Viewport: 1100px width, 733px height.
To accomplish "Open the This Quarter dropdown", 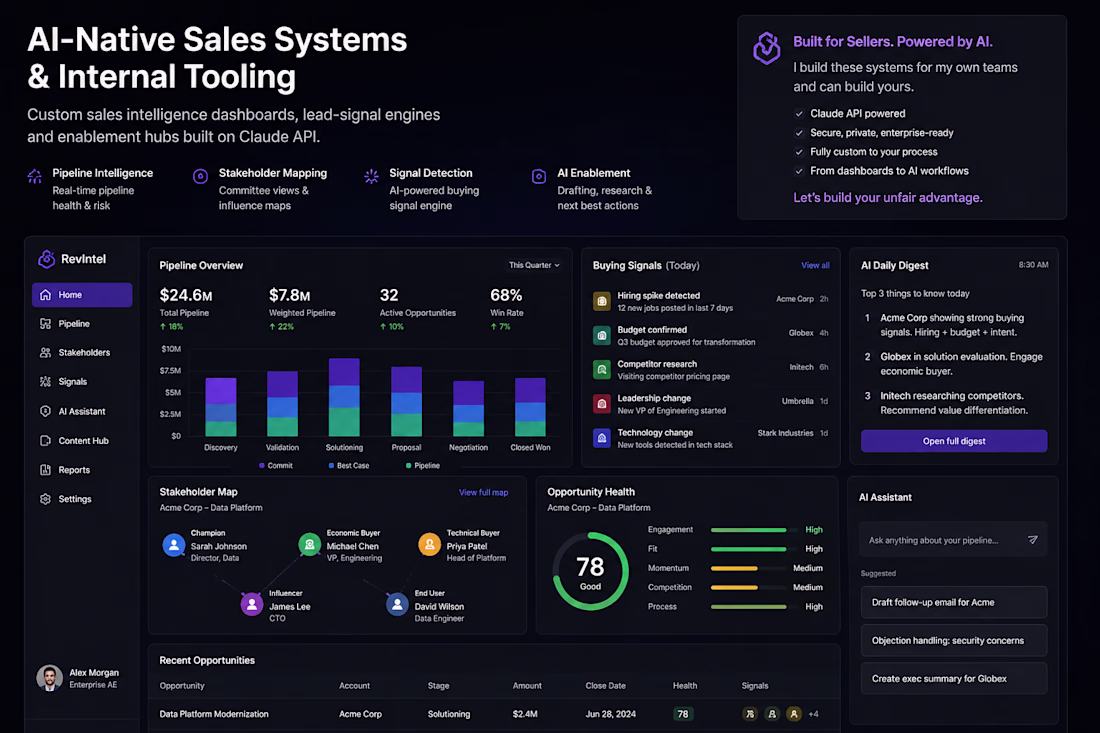I will (x=535, y=265).
